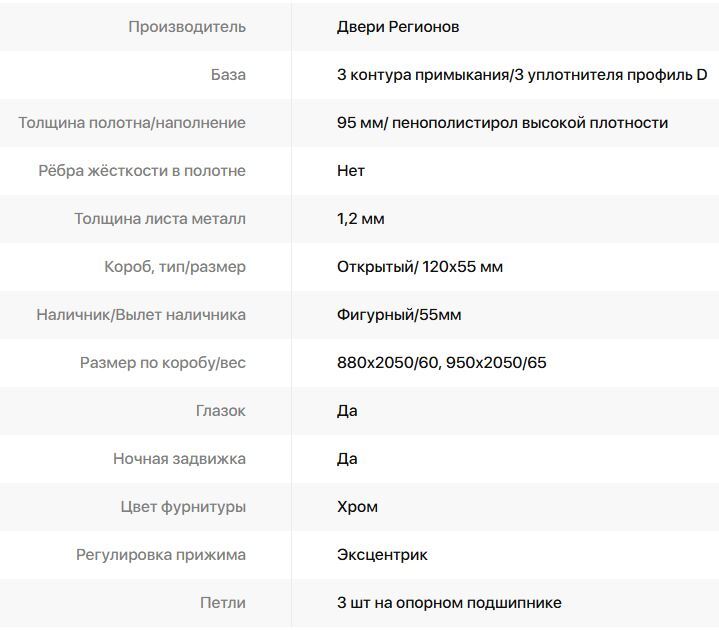This screenshot has width=719, height=630.
Task: Select the "880x2050/60, 950x2050/65" size value
Action: pyautogui.click(x=442, y=363)
